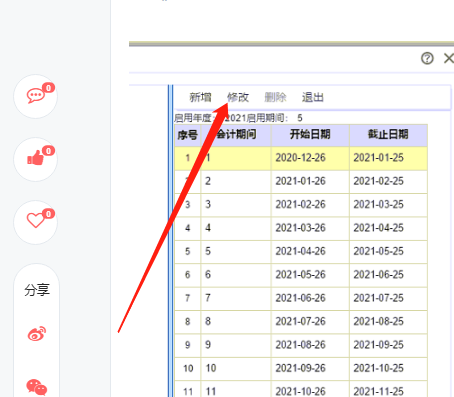Select end date cell 2021-04-25
The height and width of the screenshot is (397, 454).
pyautogui.click(x=388, y=228)
